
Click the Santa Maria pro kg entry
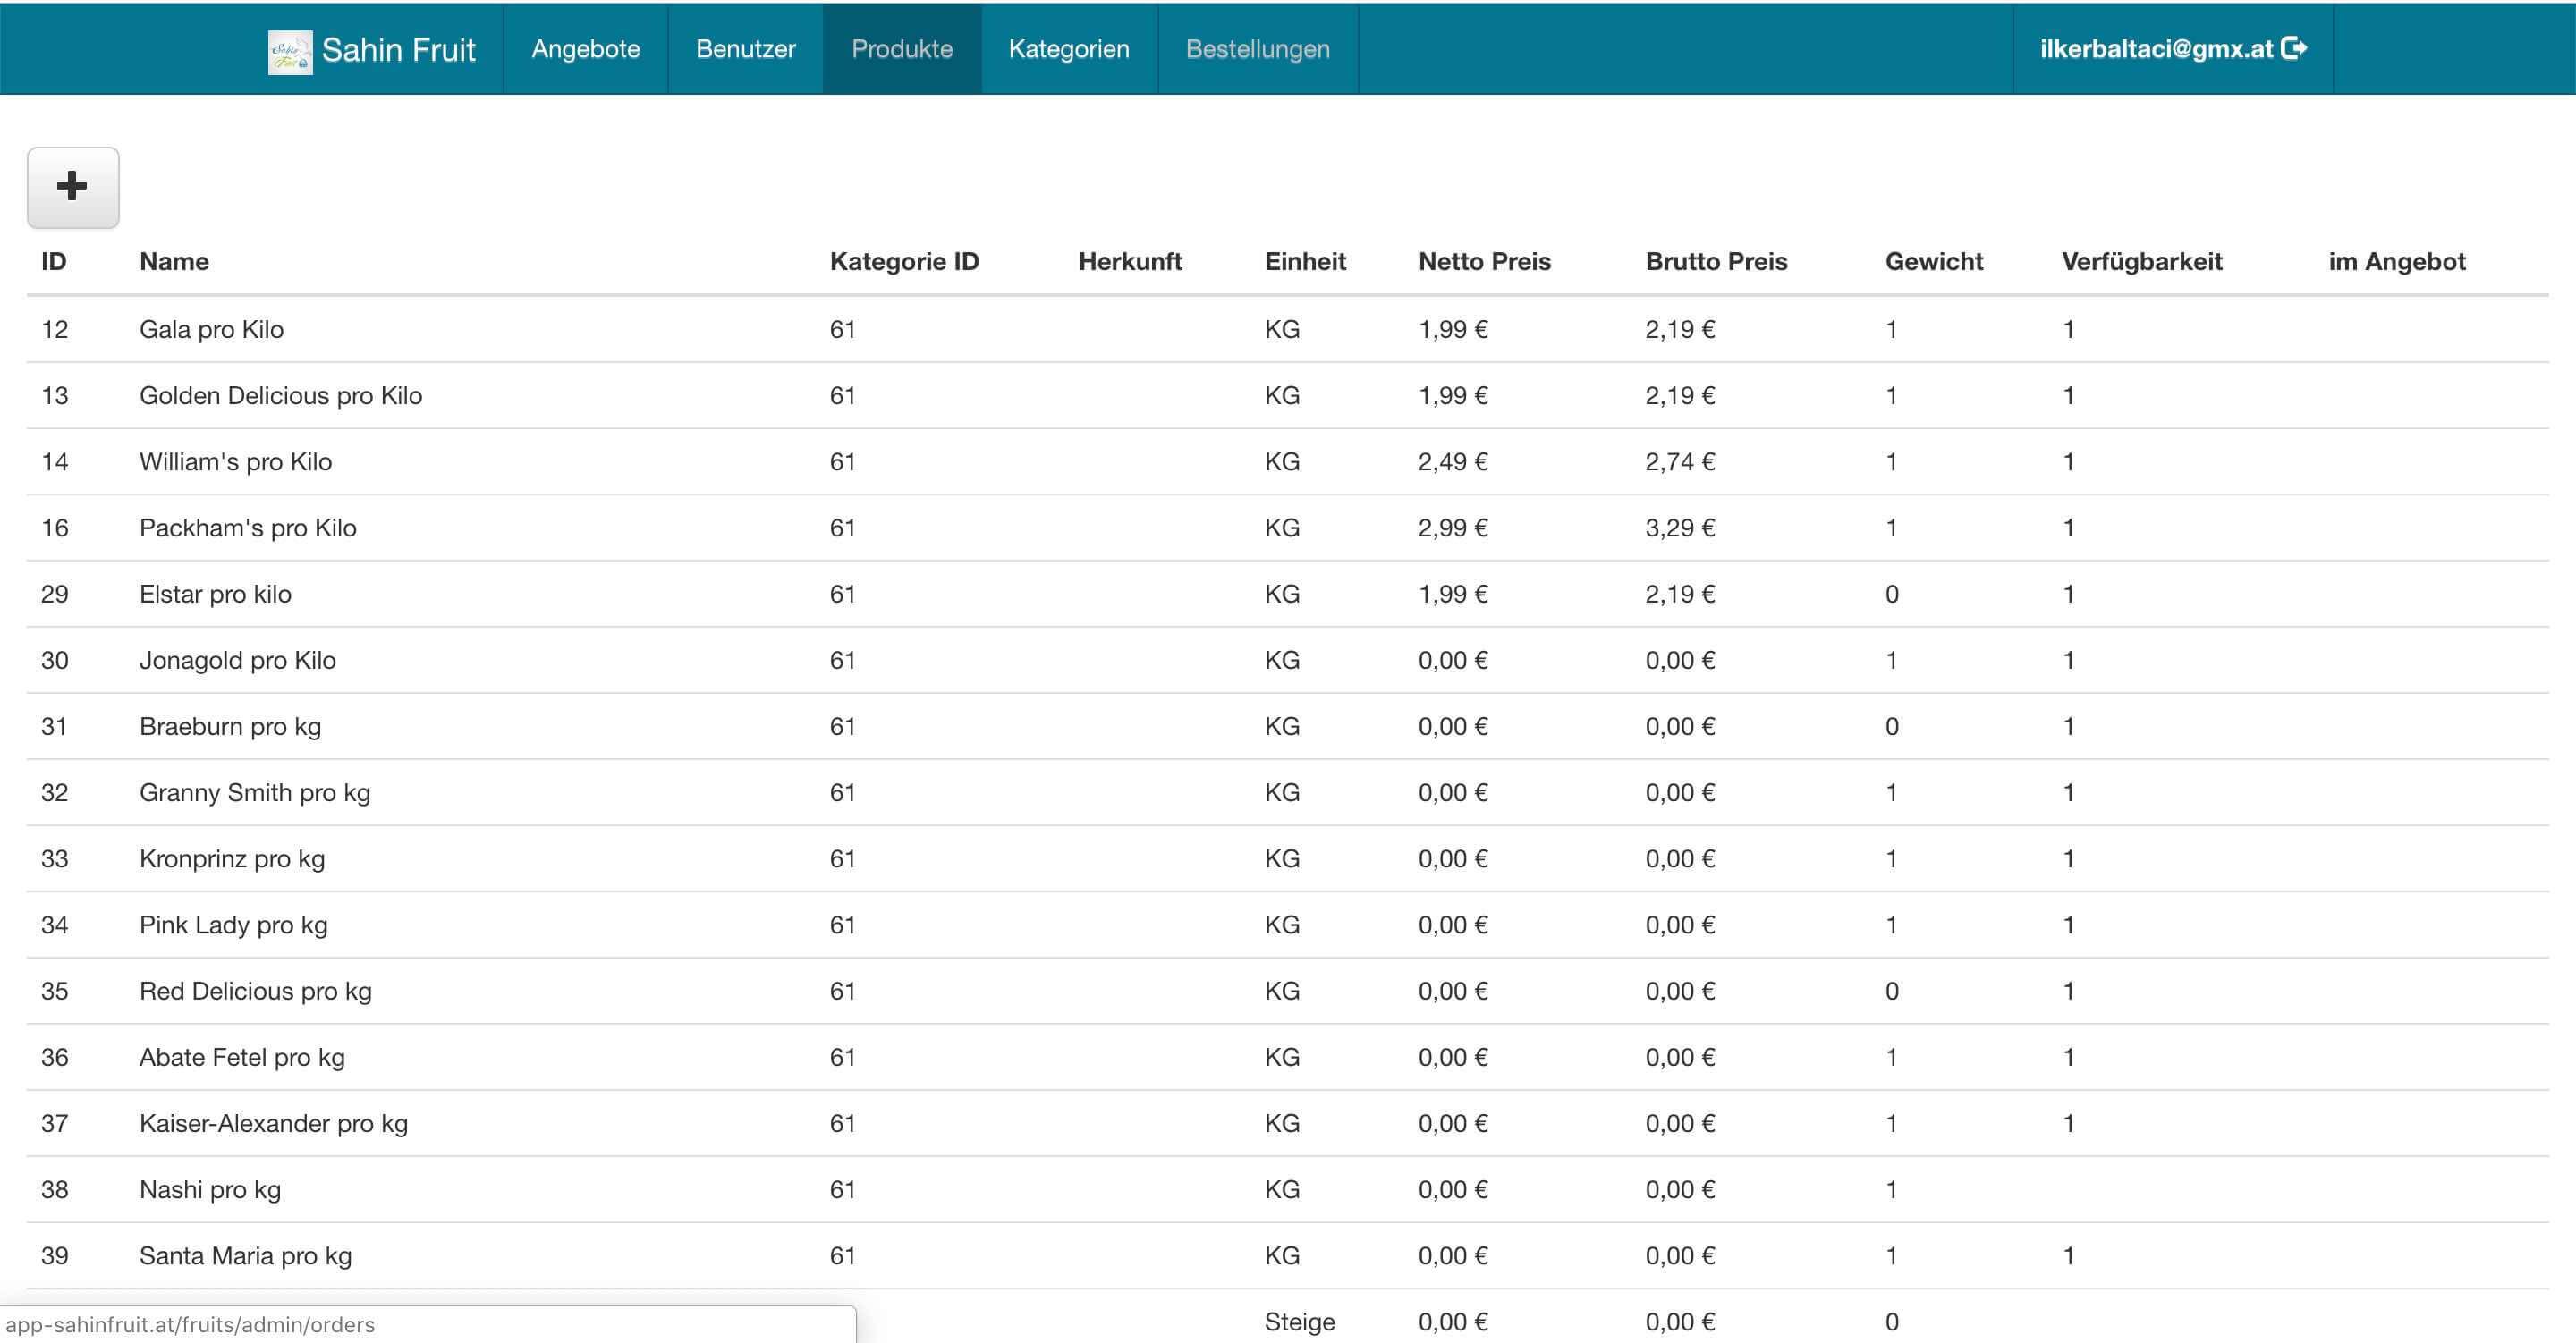point(245,1255)
